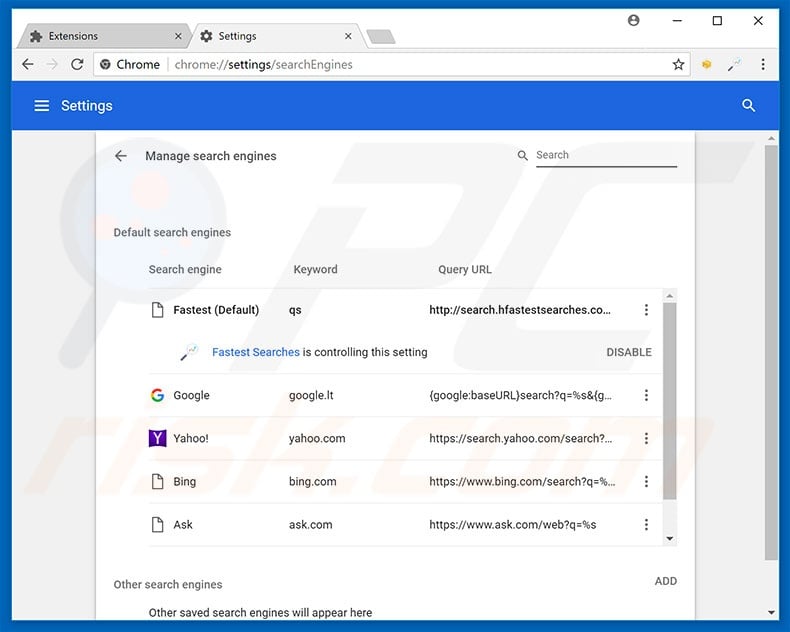This screenshot has width=790, height=632.
Task: Open the Fastest Searches extension link
Action: [255, 352]
